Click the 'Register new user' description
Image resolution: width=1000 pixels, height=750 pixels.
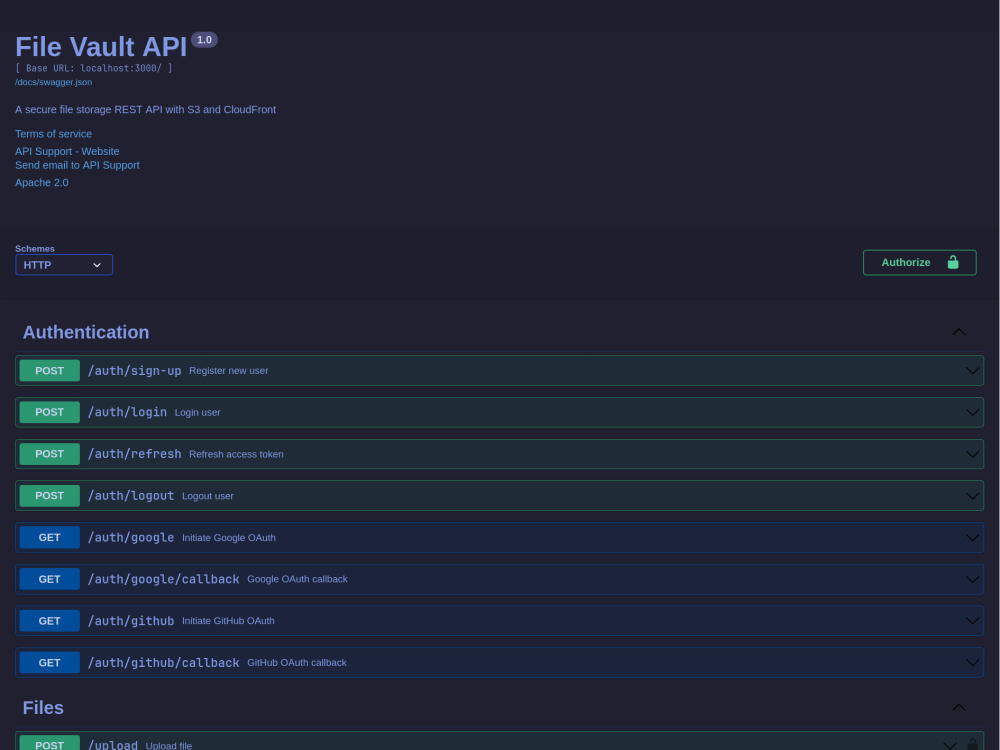(228, 371)
